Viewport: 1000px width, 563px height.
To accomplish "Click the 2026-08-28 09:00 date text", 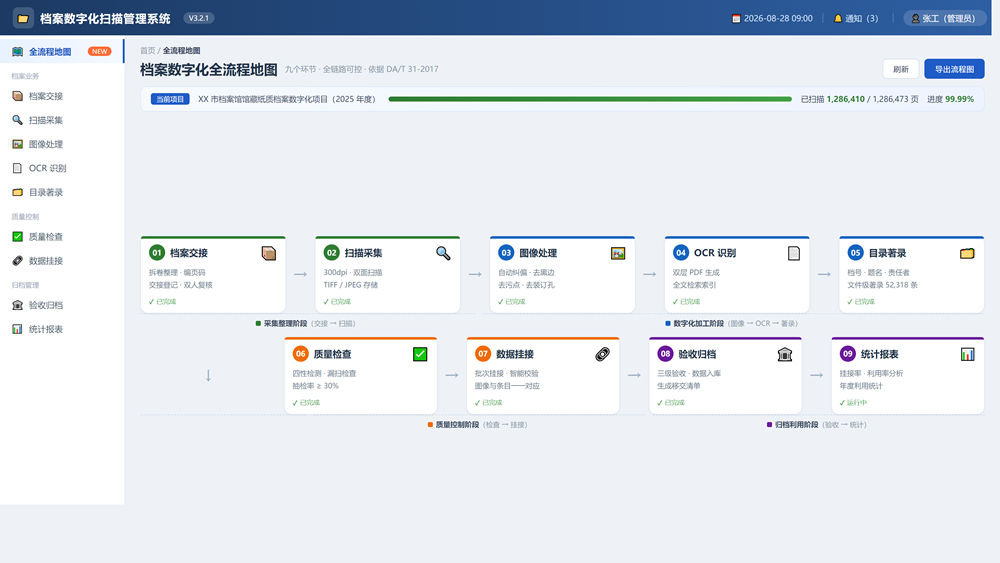I will point(778,18).
